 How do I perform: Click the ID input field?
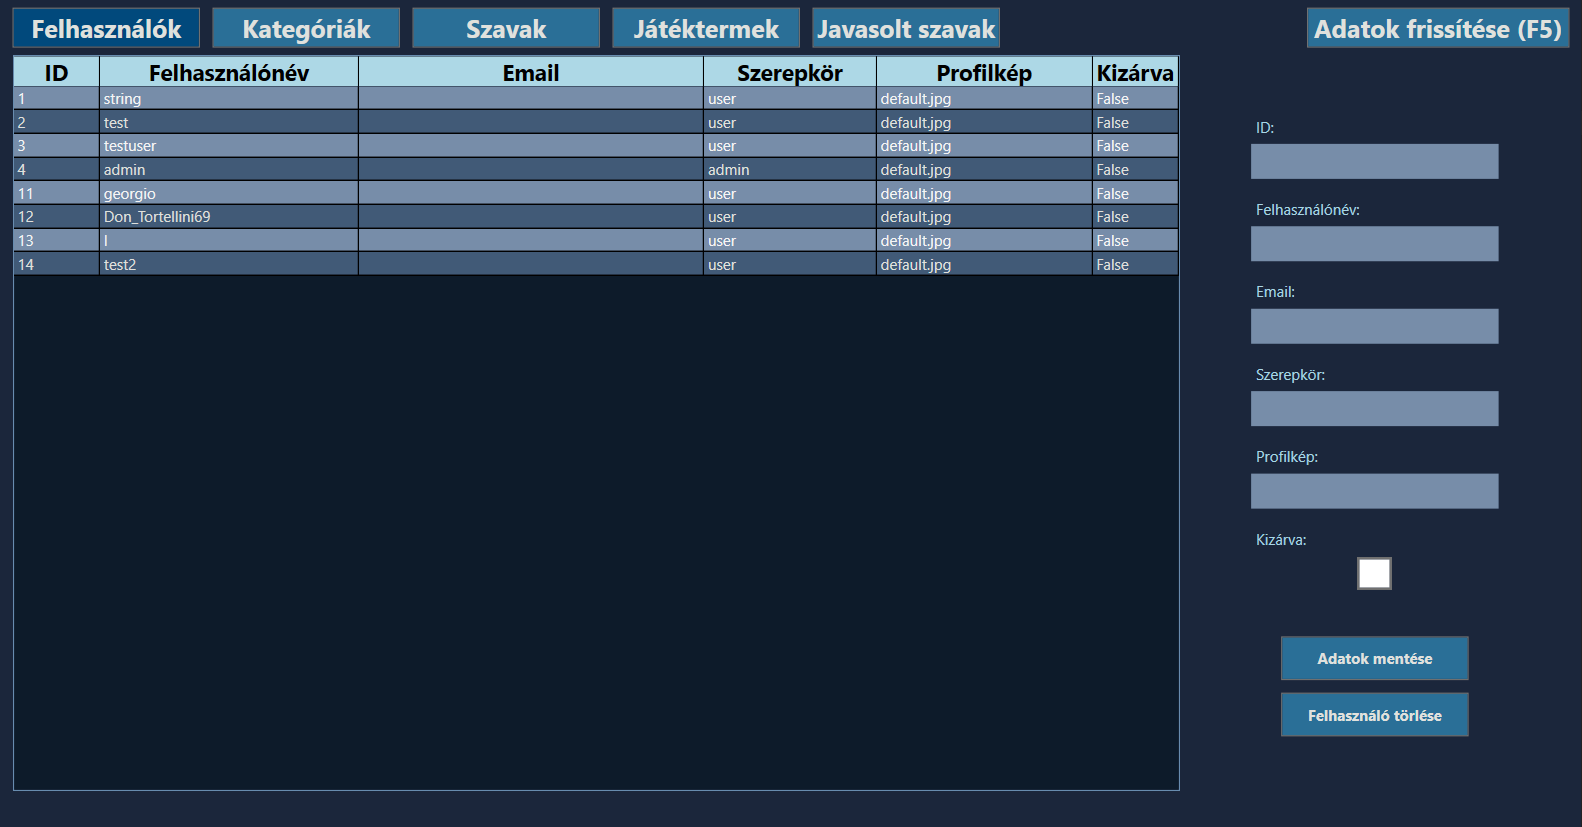point(1374,162)
